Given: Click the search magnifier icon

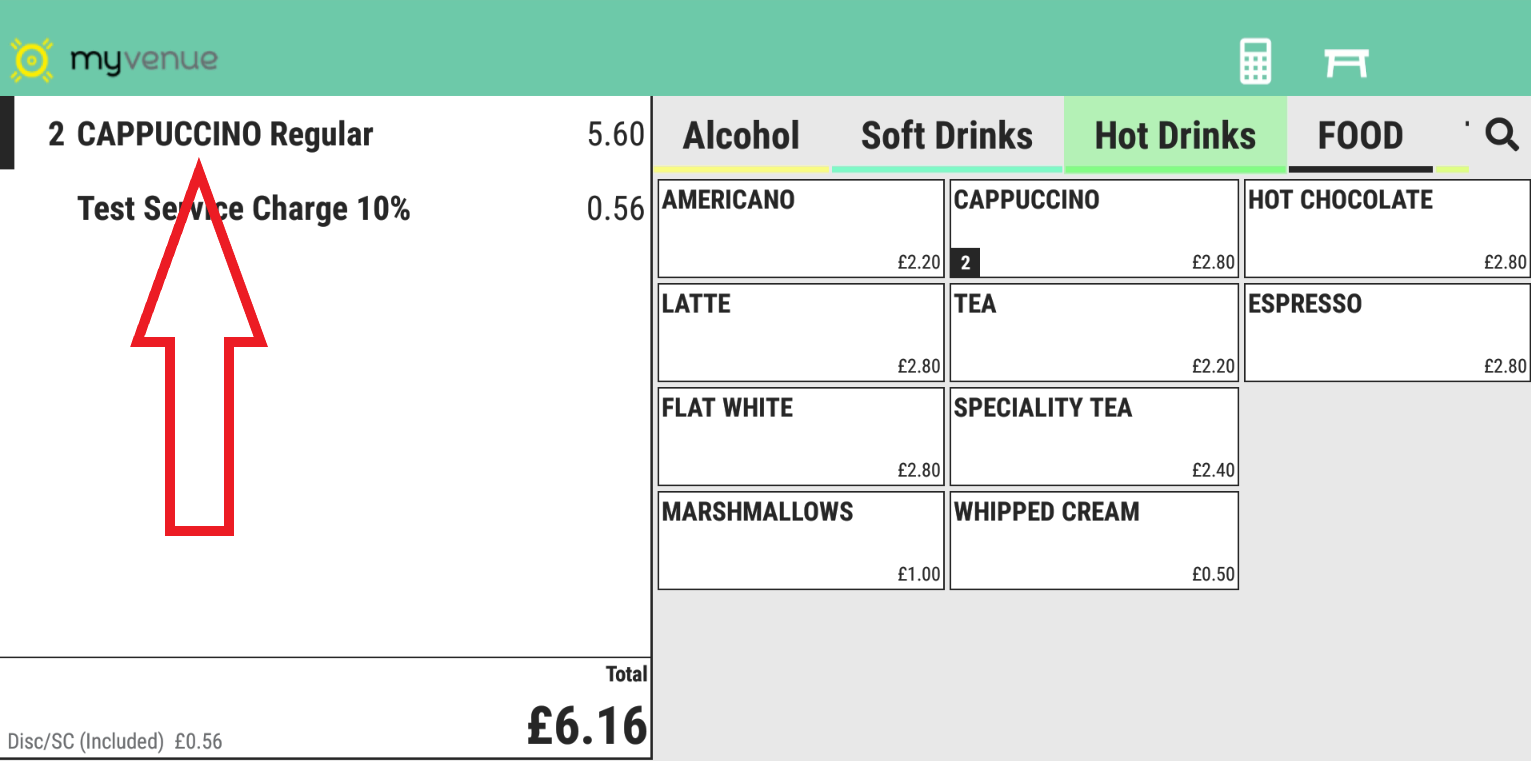Looking at the screenshot, I should (1501, 134).
